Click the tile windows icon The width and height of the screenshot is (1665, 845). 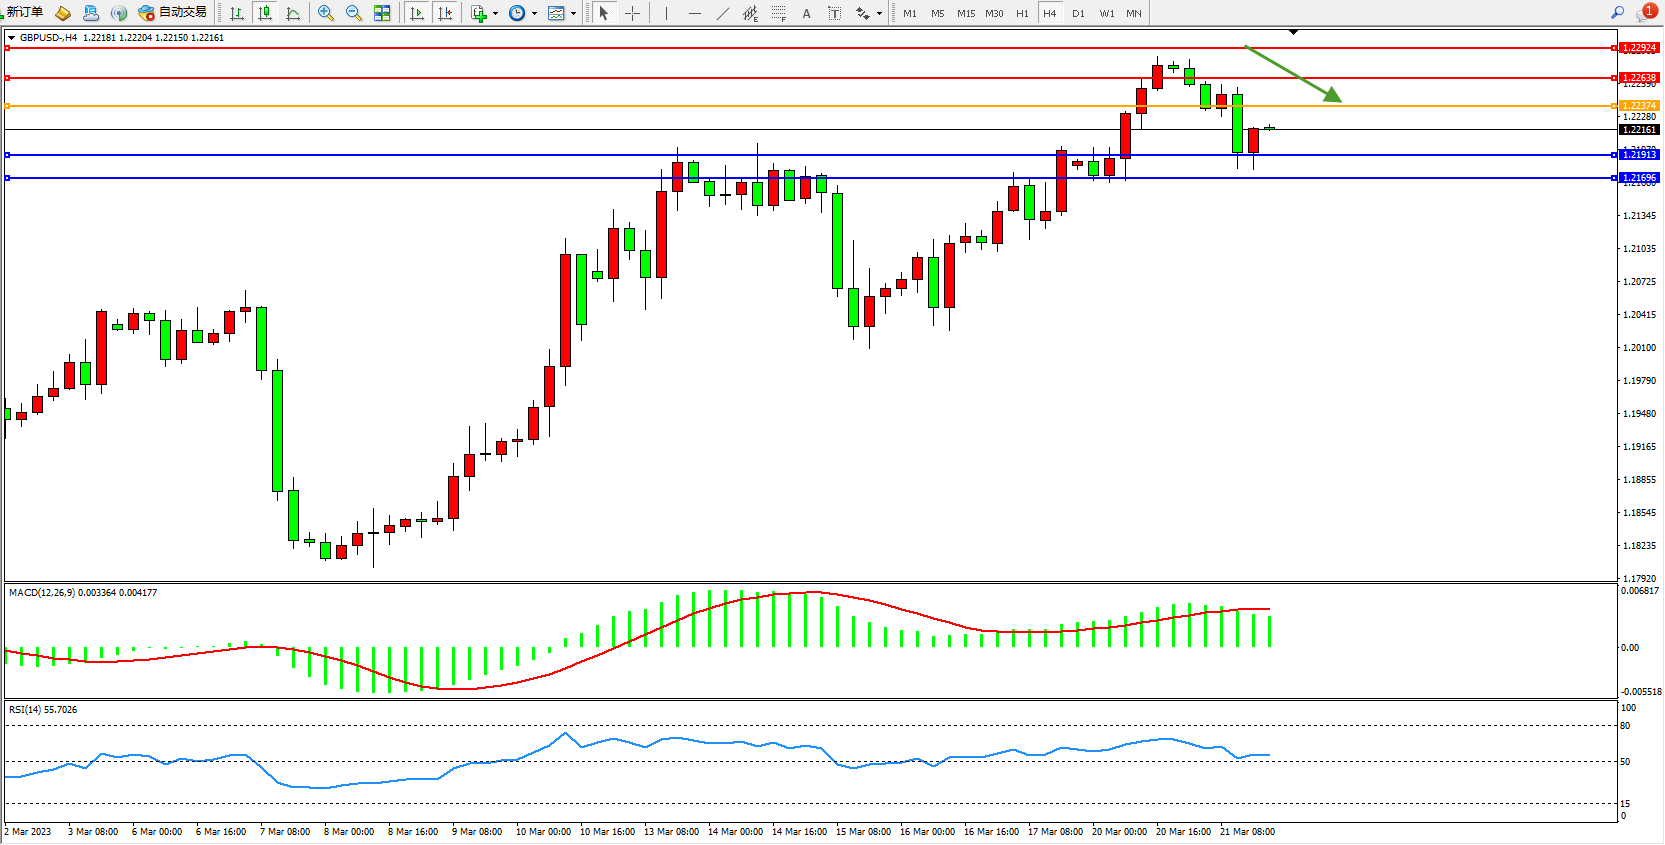point(382,13)
